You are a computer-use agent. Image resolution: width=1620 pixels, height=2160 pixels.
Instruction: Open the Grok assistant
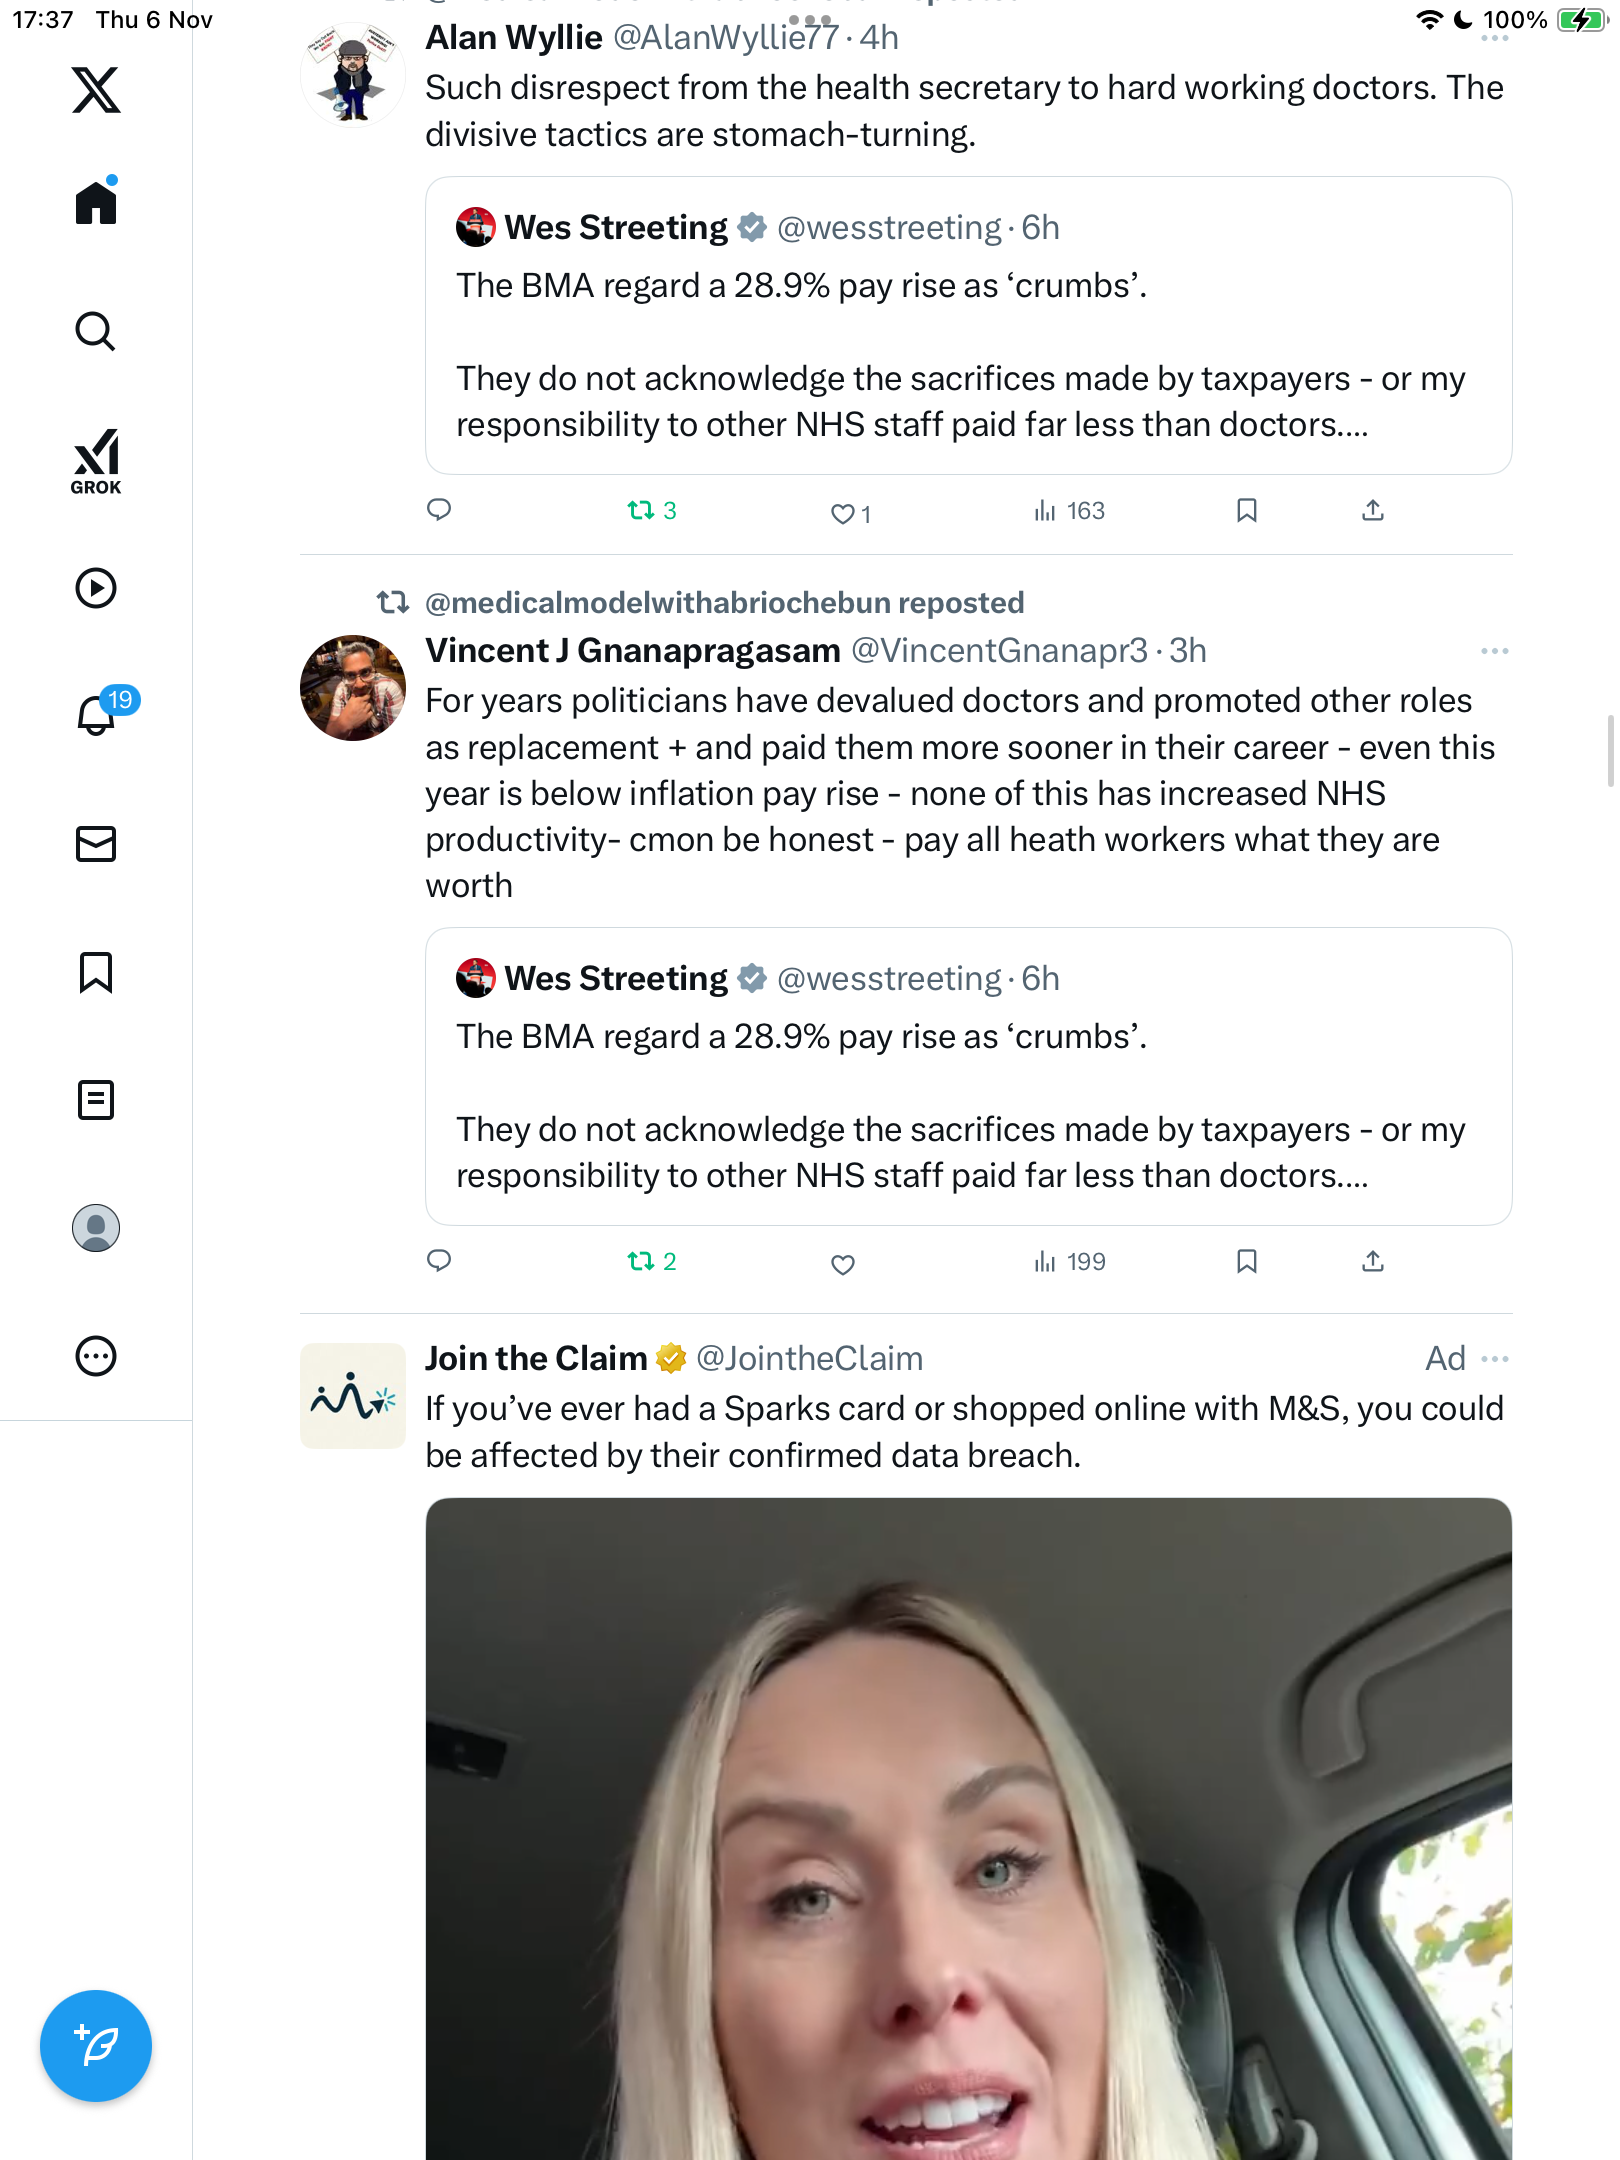coord(96,461)
